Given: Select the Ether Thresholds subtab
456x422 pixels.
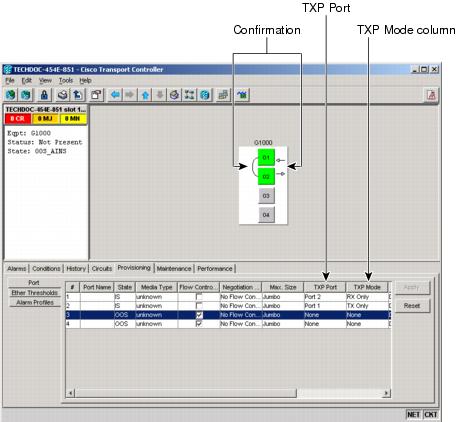Looking at the screenshot, I should pos(34,293).
